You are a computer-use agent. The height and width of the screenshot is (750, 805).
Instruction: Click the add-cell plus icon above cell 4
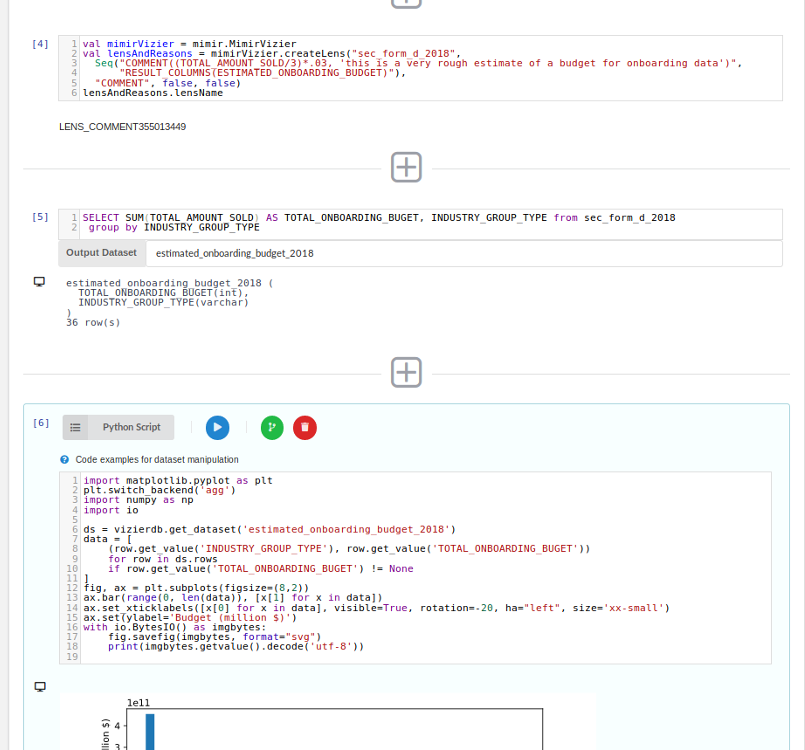406,3
